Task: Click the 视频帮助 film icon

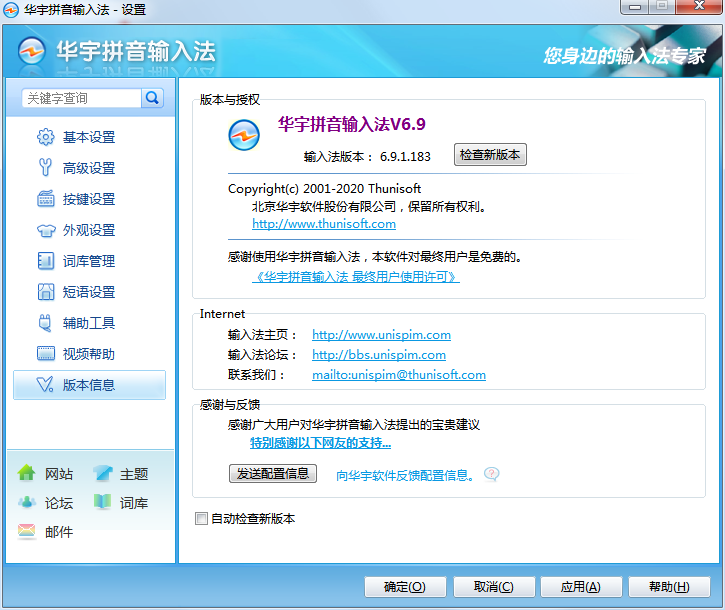Action: click(46, 354)
